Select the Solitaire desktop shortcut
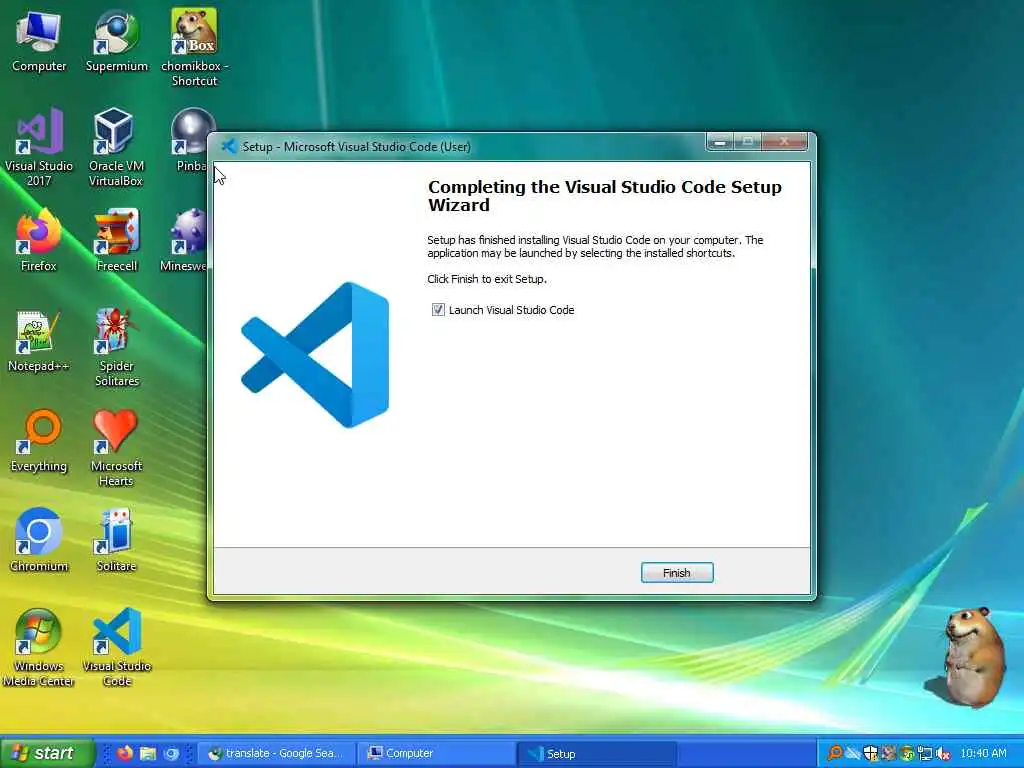The width and height of the screenshot is (1024, 768). click(x=116, y=541)
